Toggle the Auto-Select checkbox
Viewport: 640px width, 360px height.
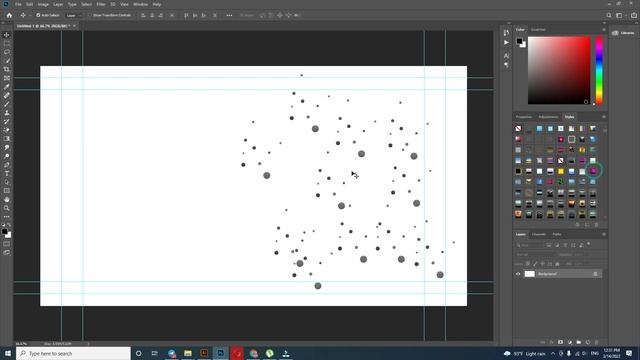38,15
